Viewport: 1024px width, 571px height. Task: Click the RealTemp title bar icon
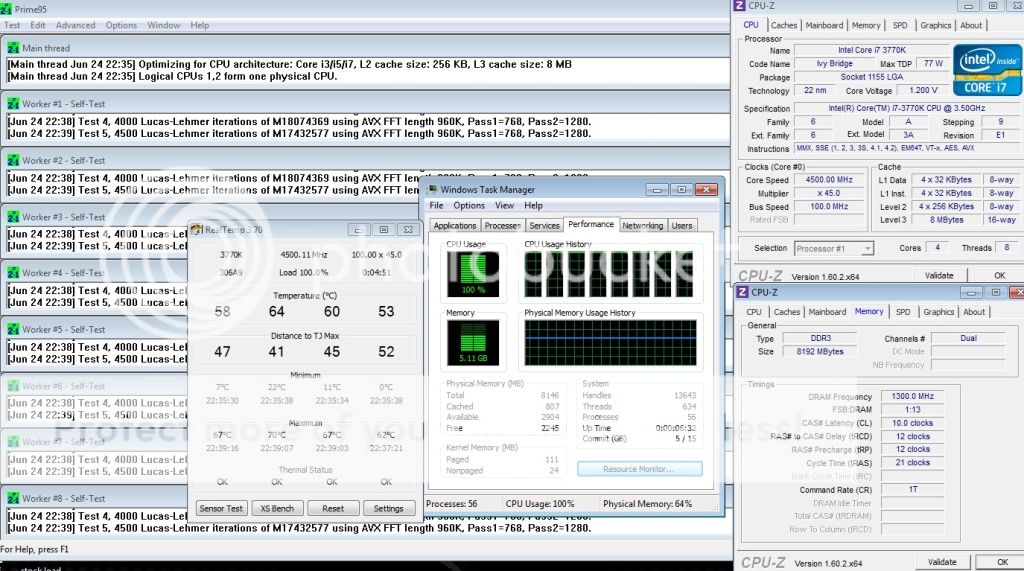(197, 229)
